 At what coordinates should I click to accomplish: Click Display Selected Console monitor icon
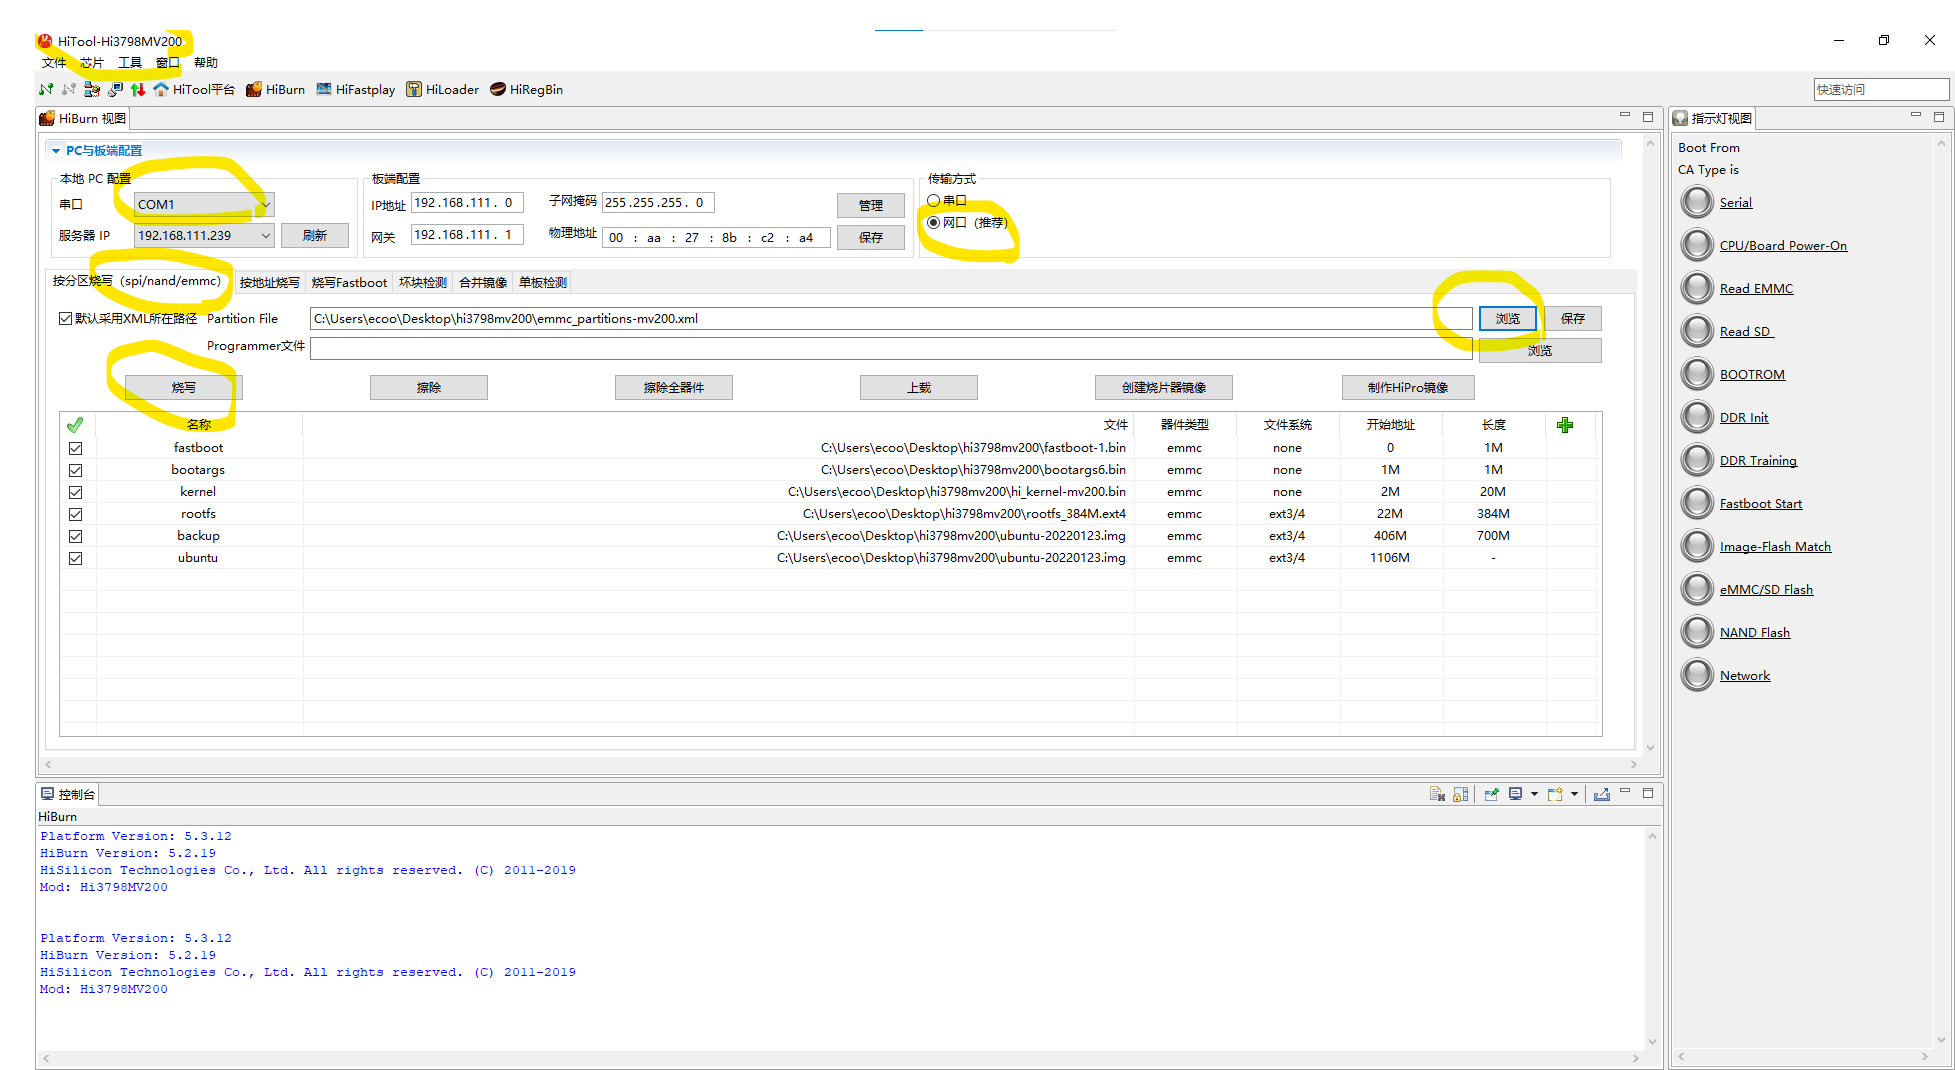[1516, 794]
